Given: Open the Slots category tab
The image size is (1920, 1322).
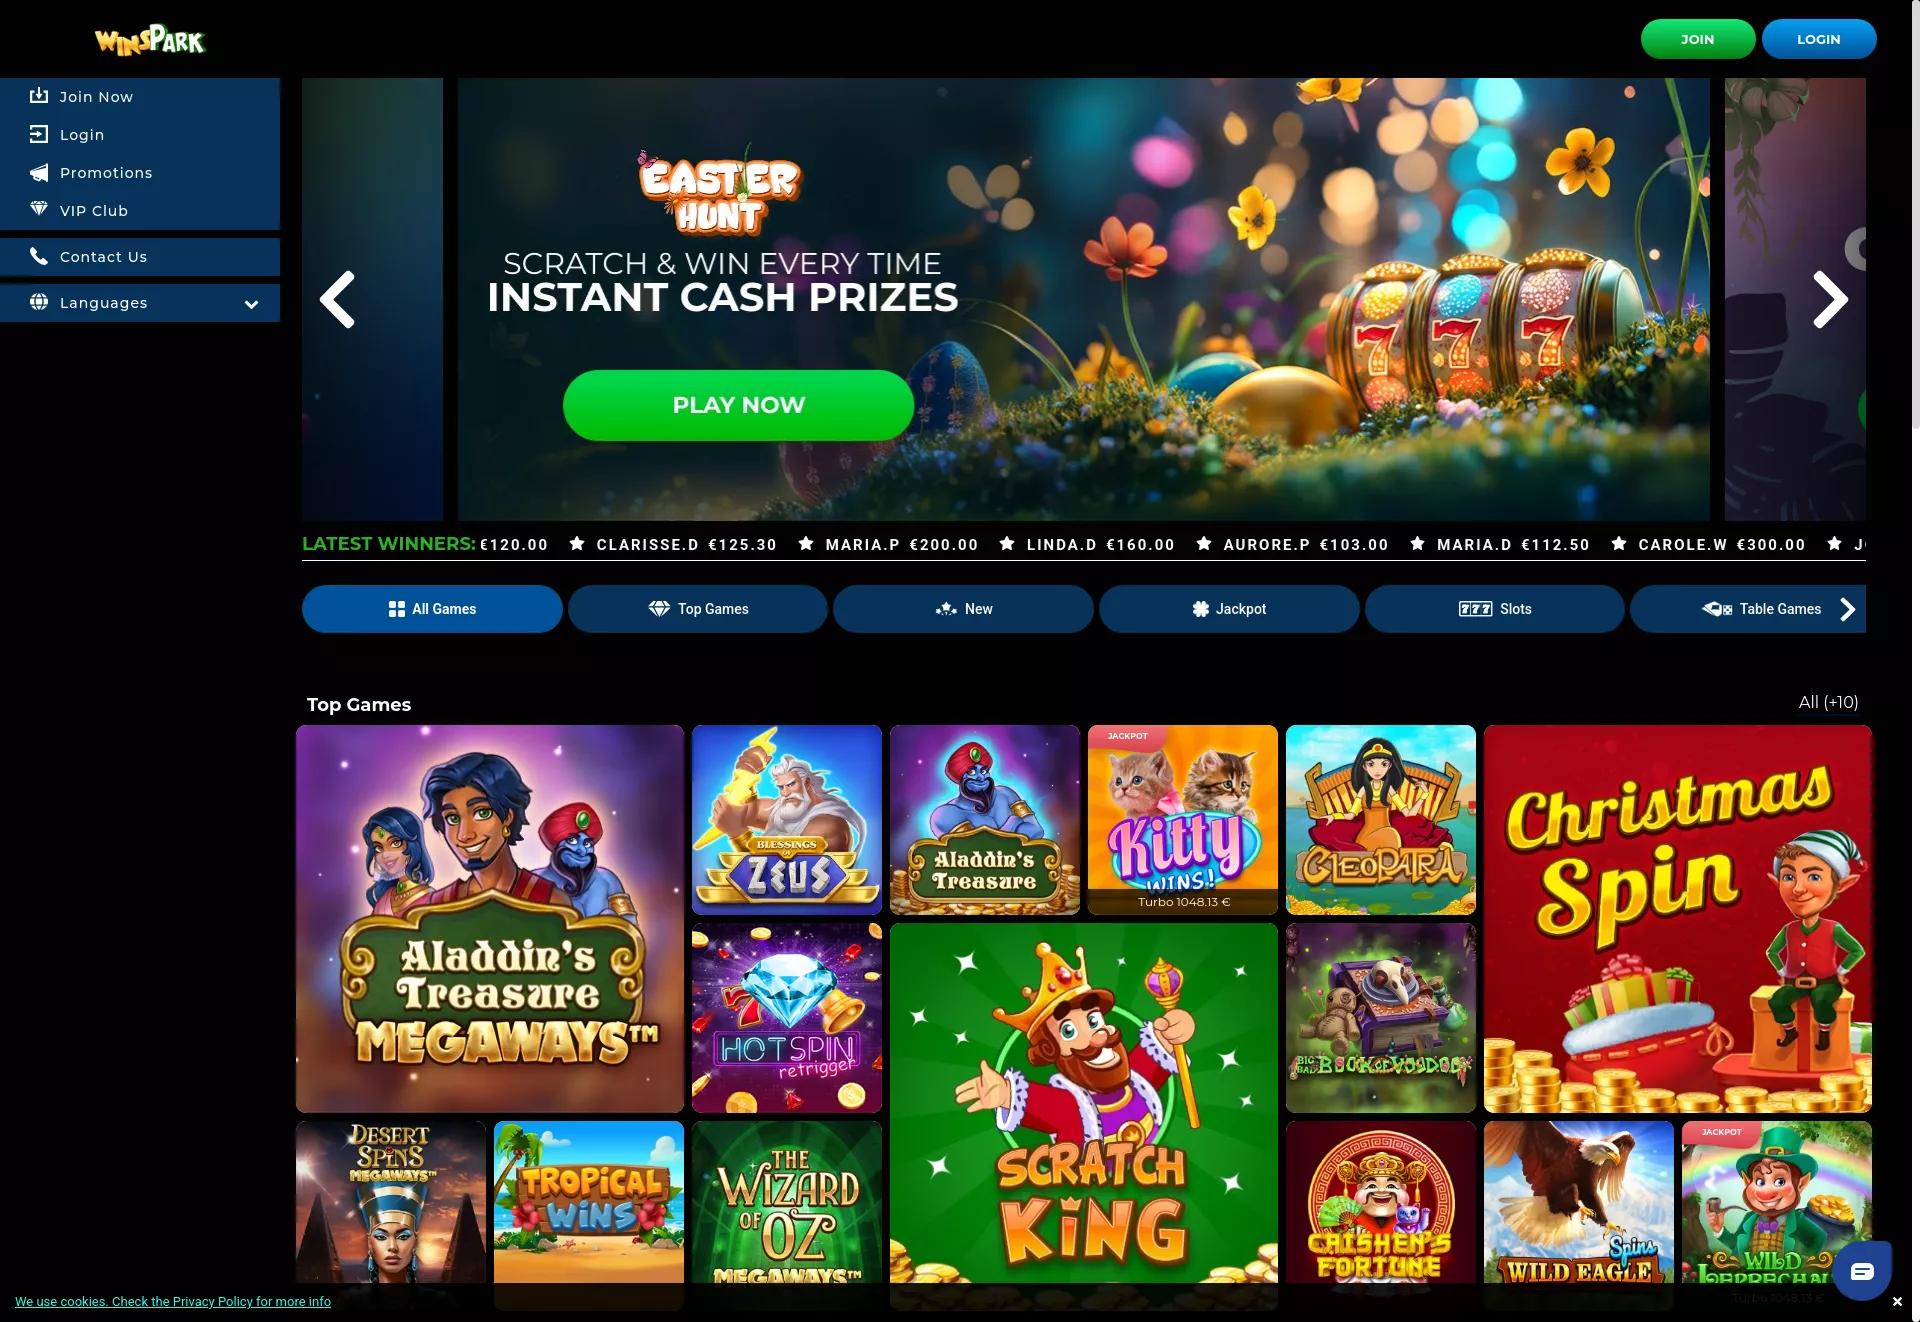Looking at the screenshot, I should click(x=1495, y=609).
